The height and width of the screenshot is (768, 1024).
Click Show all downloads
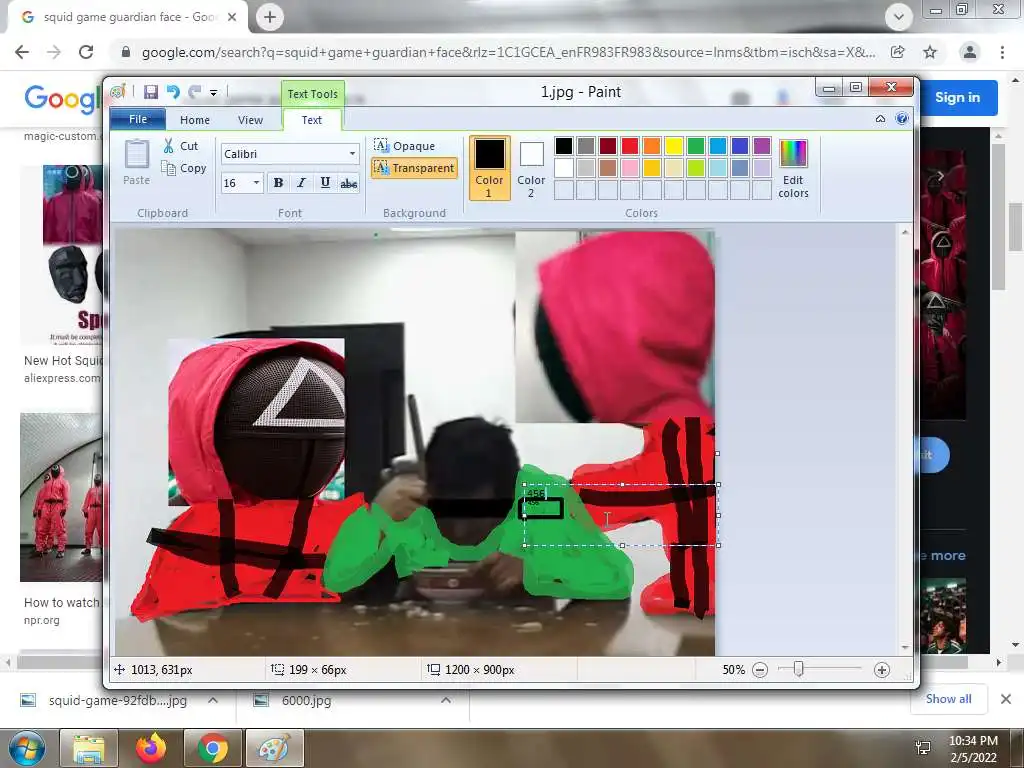[x=948, y=699]
